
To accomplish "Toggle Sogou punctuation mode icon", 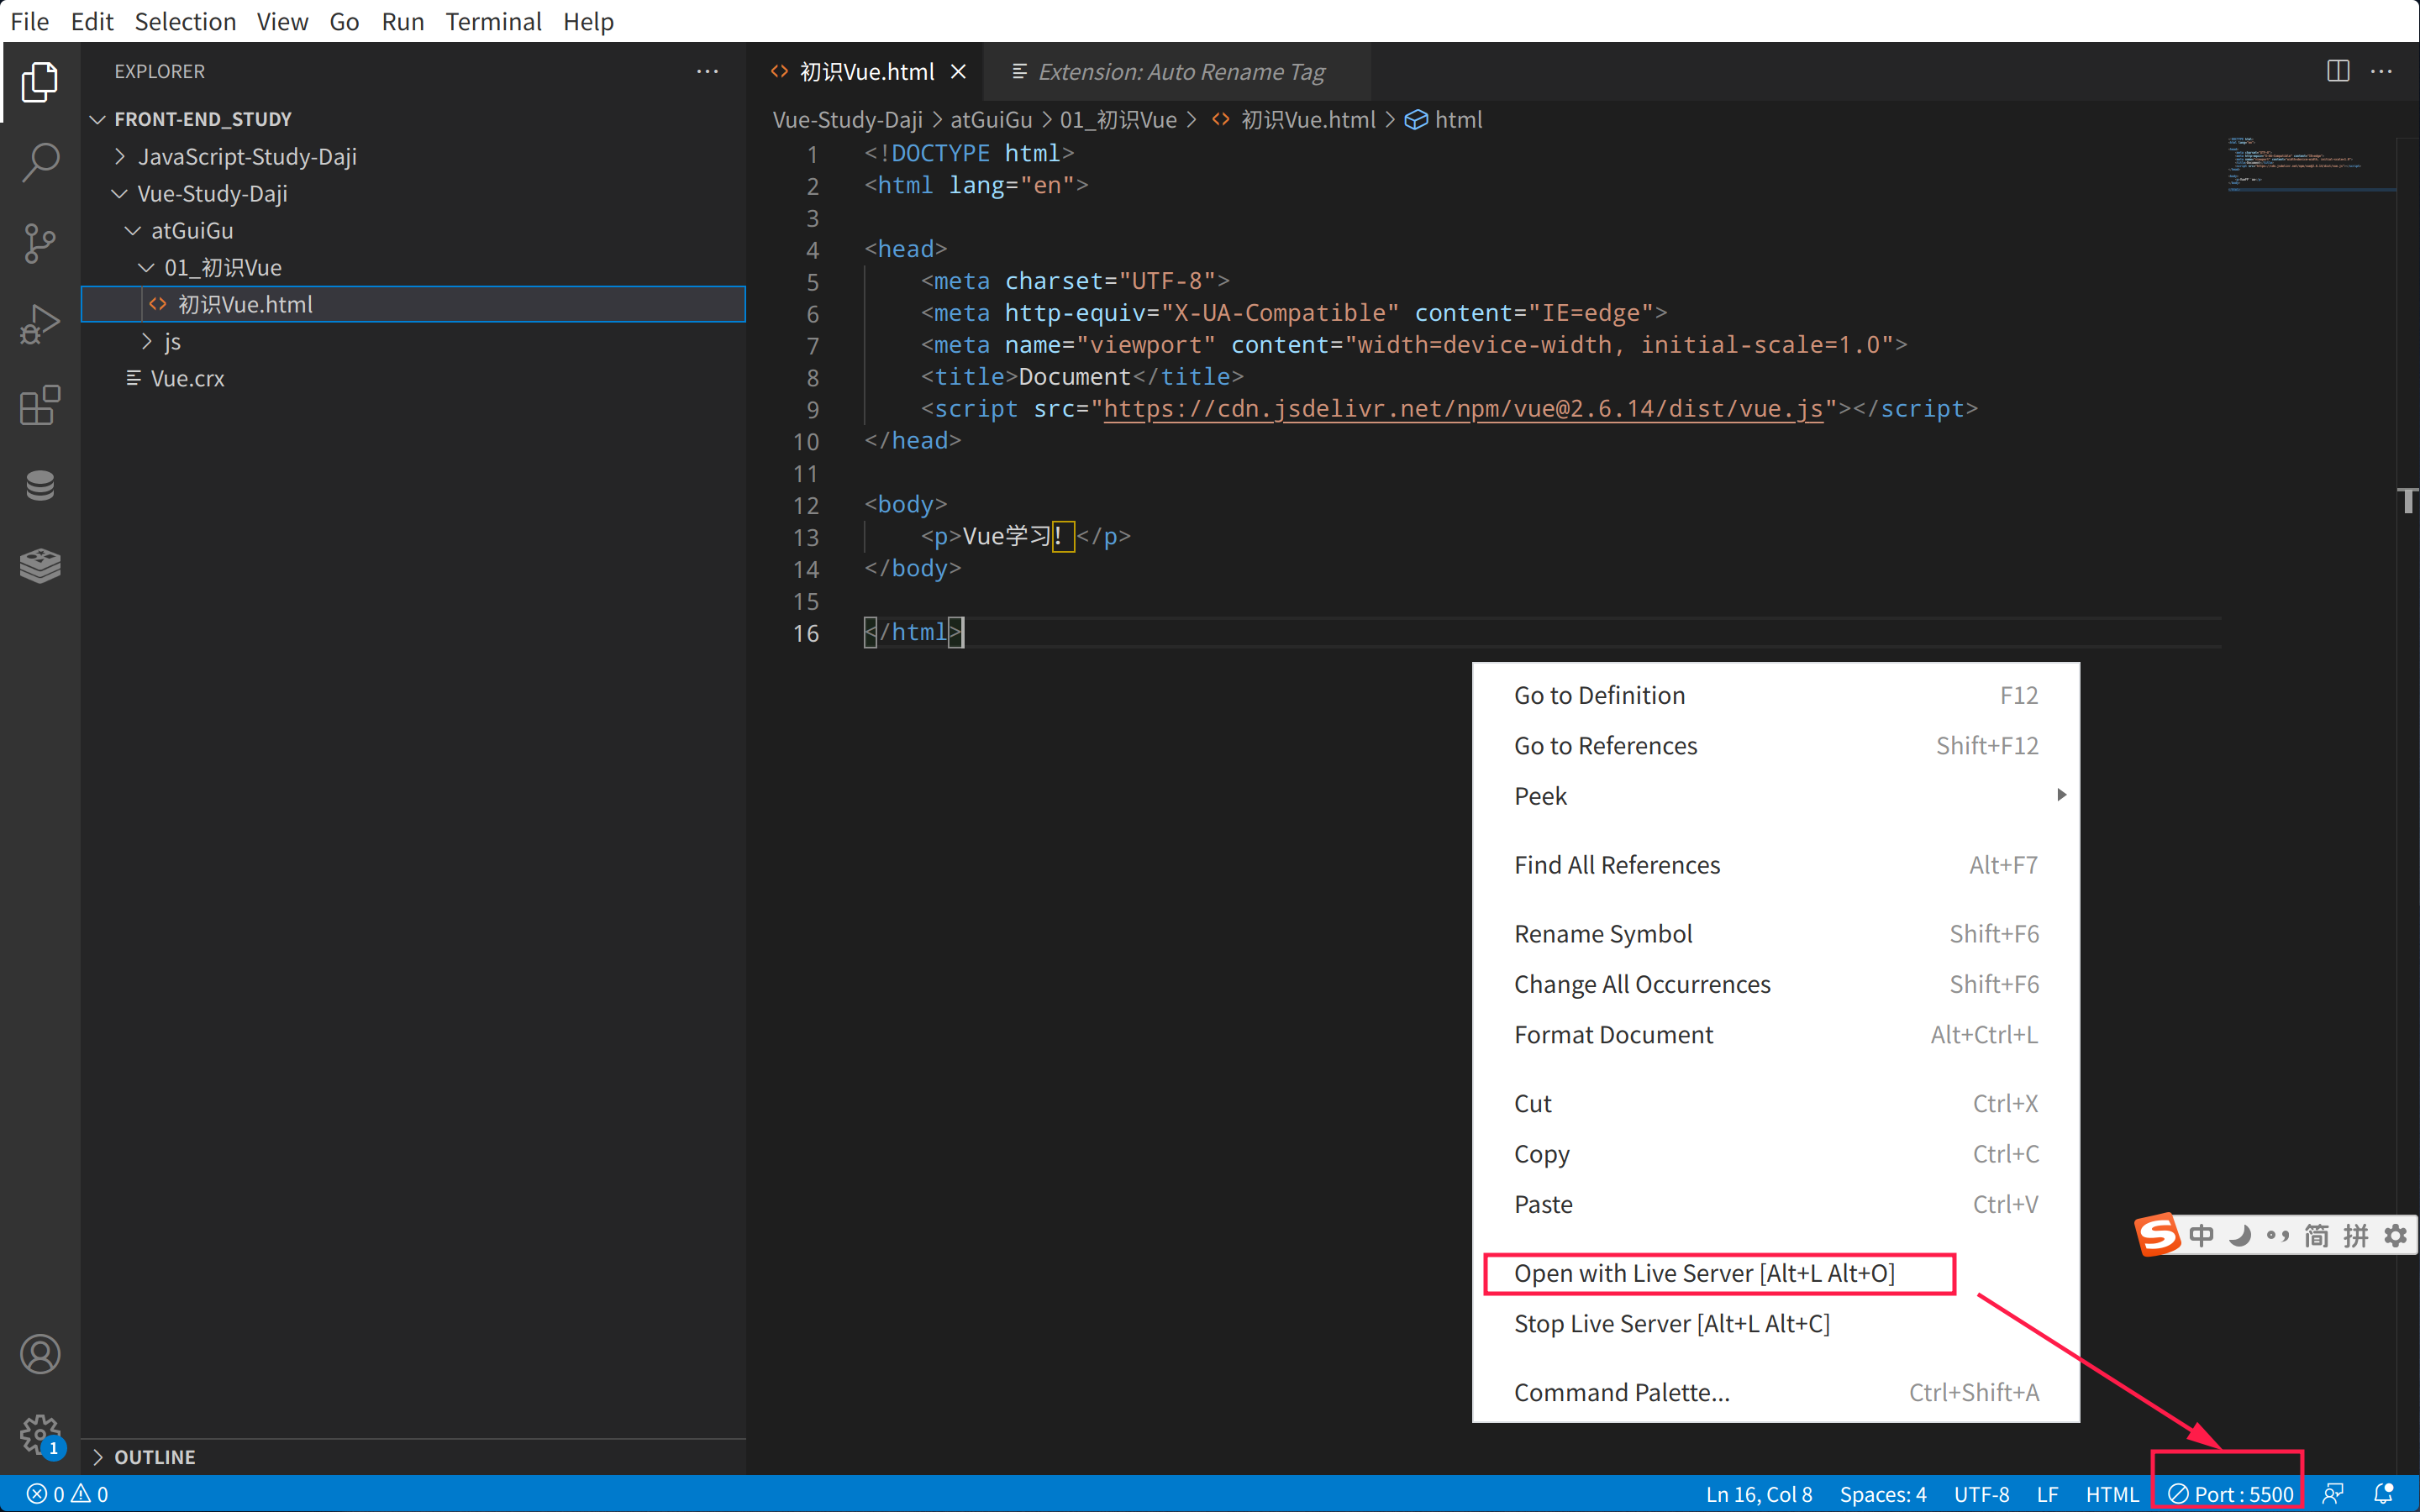I will tap(2278, 1236).
